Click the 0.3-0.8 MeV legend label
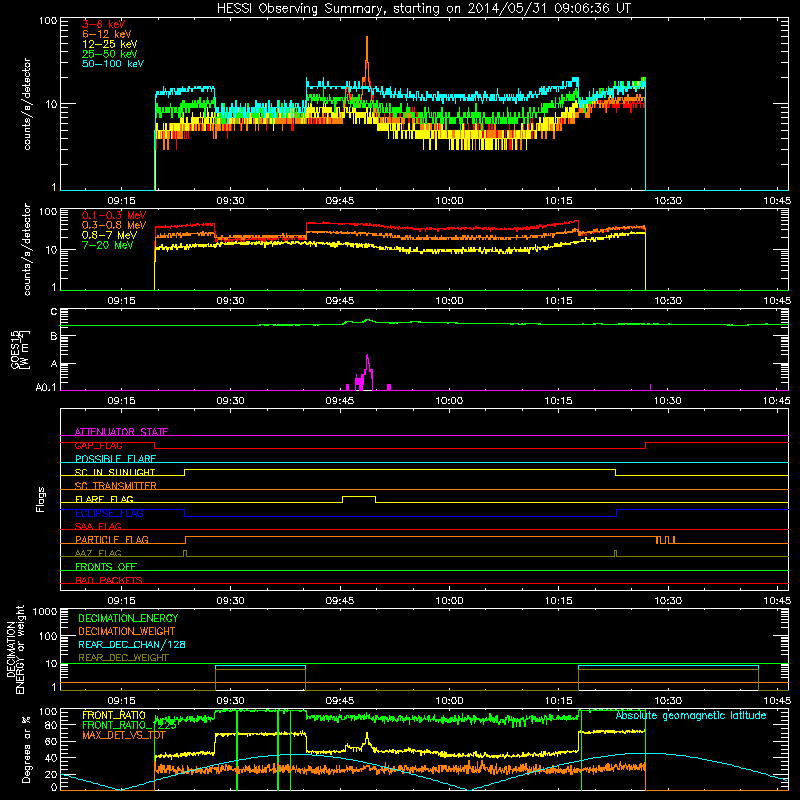 click(x=114, y=225)
